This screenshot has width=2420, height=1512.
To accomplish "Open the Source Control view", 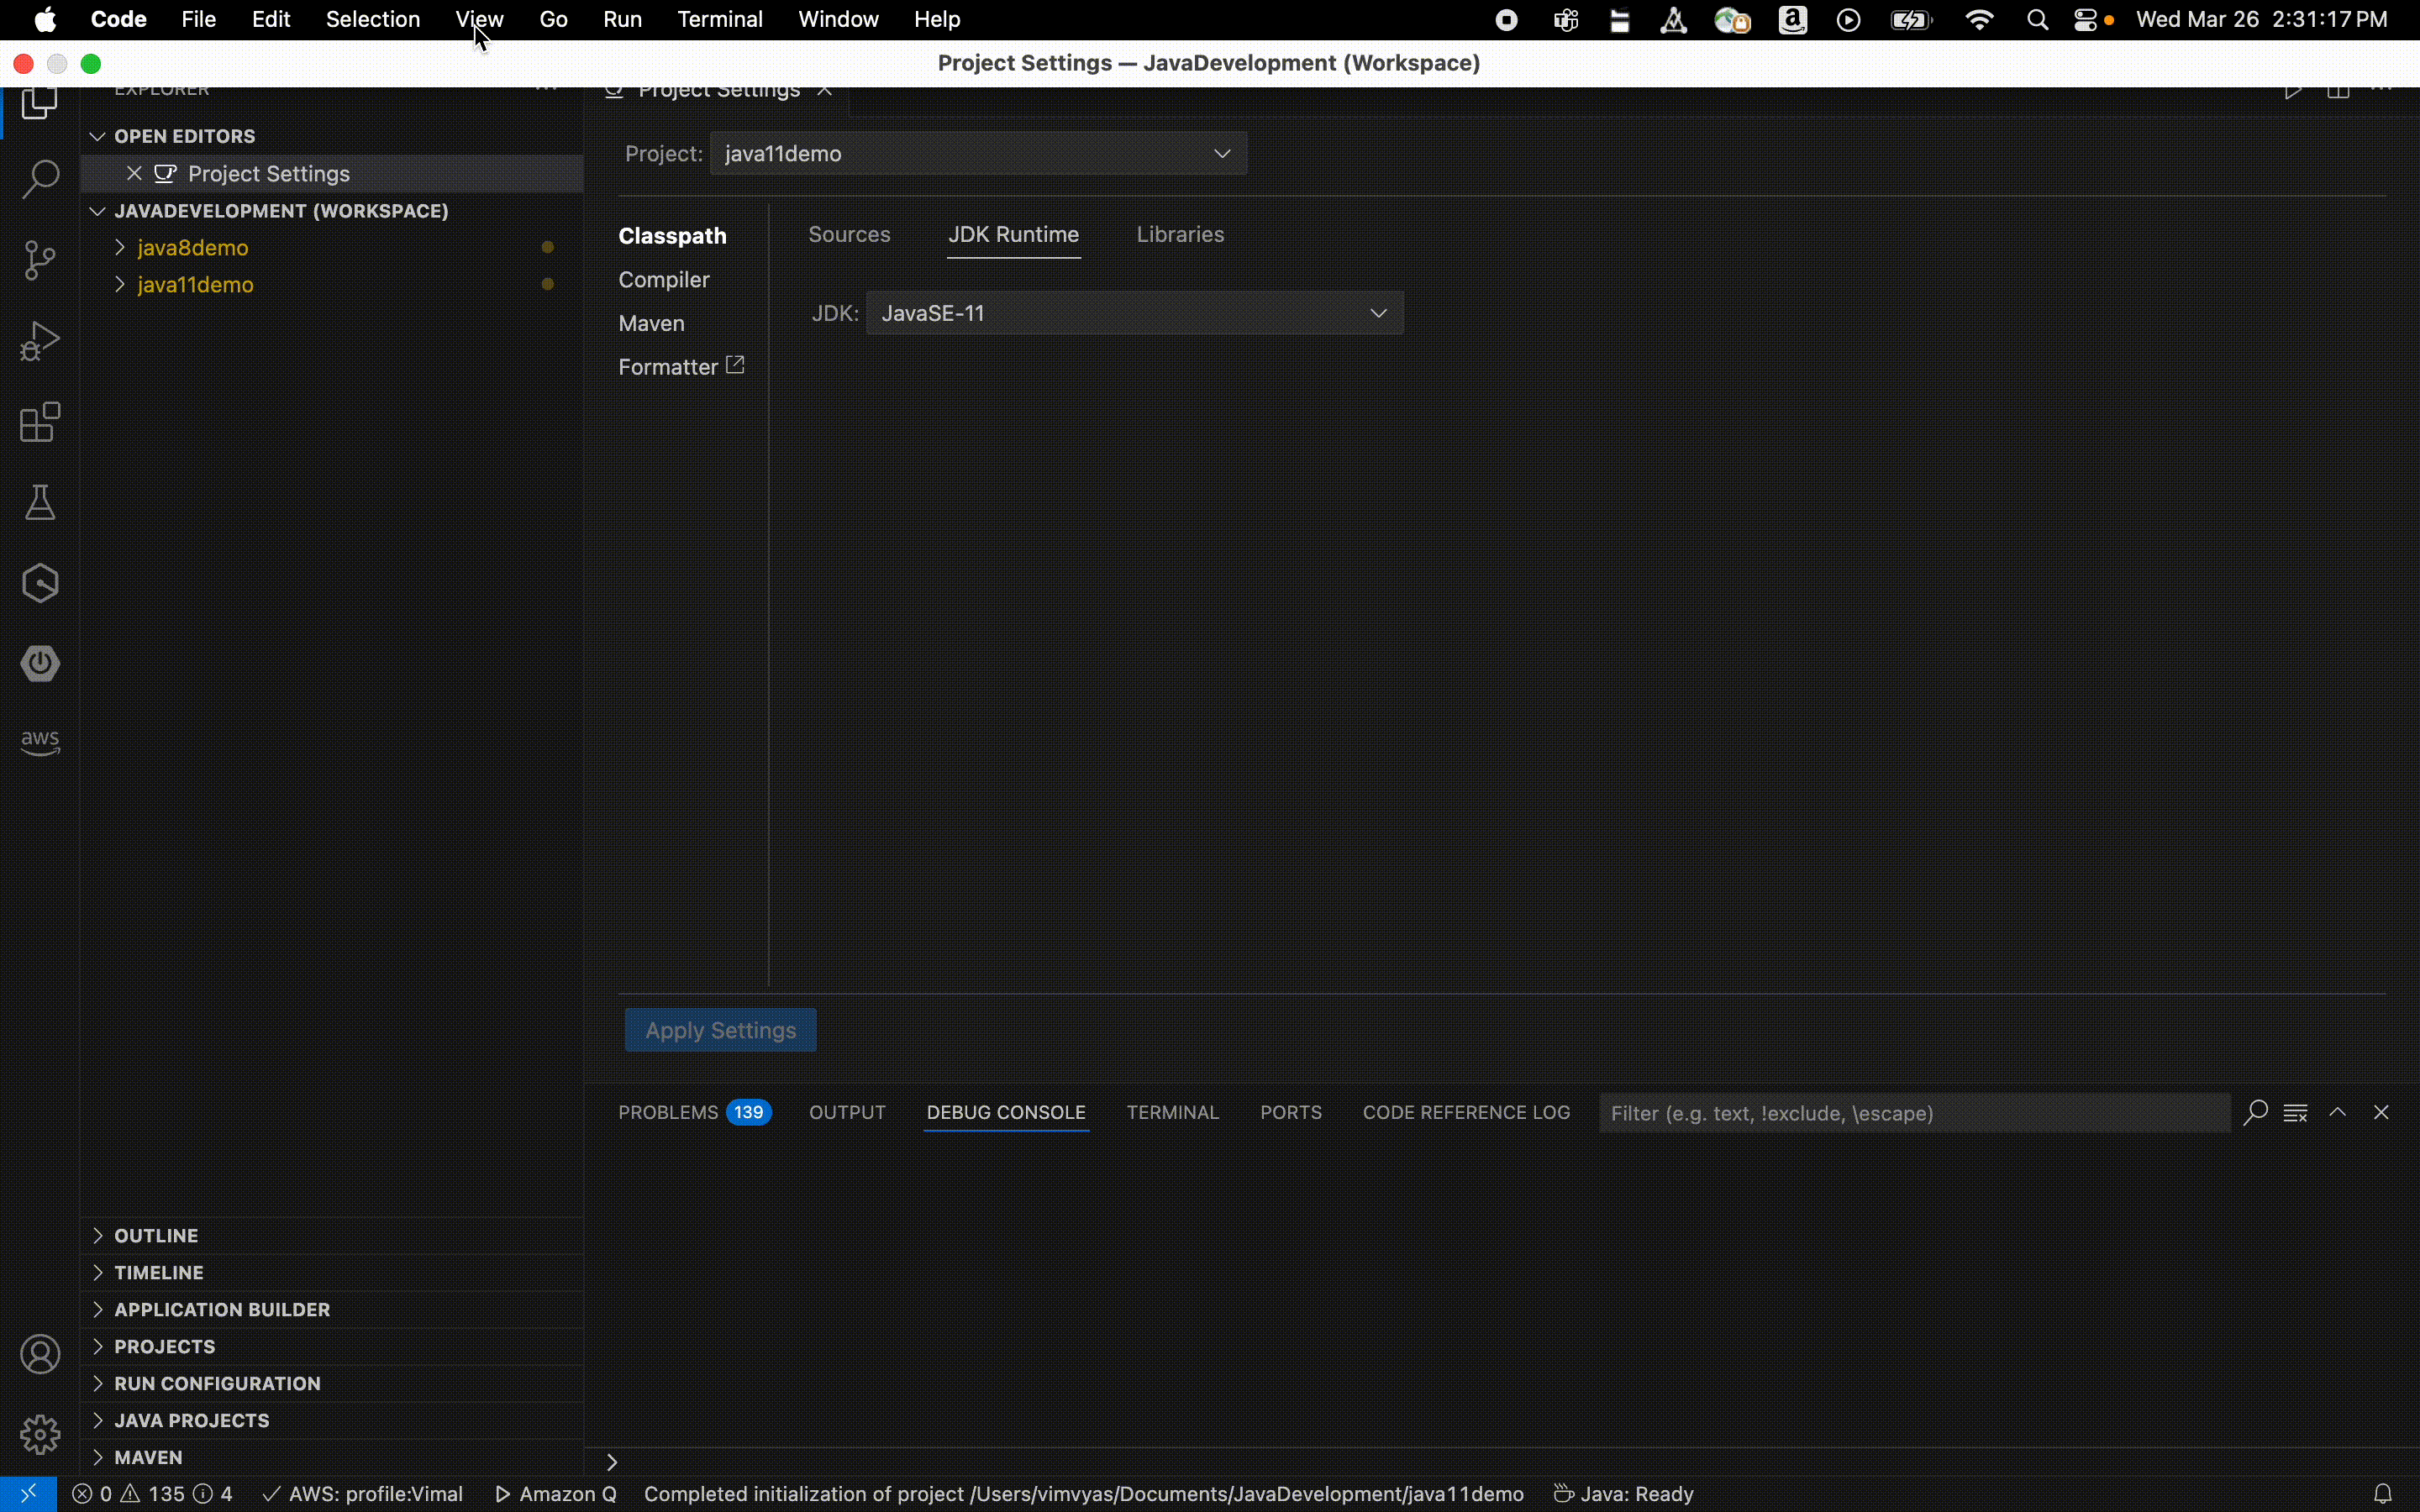I will pos(40,260).
